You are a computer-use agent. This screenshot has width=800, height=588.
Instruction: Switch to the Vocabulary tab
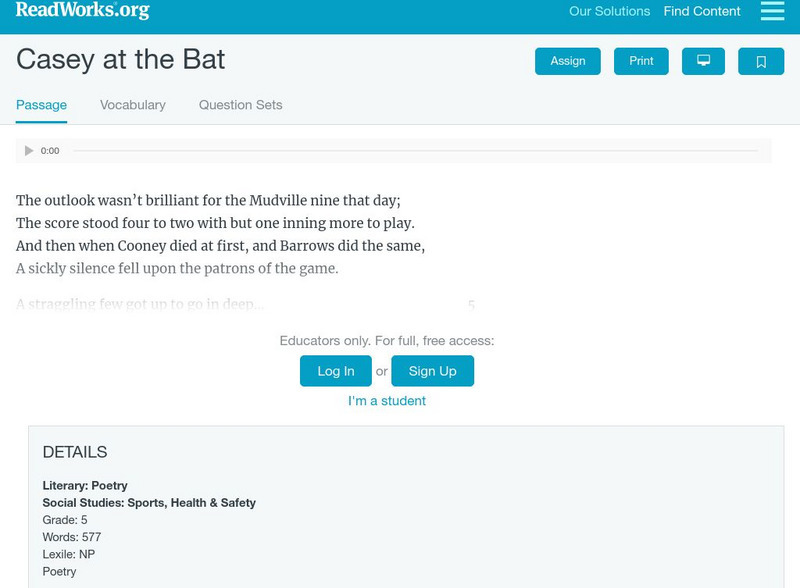tap(133, 105)
